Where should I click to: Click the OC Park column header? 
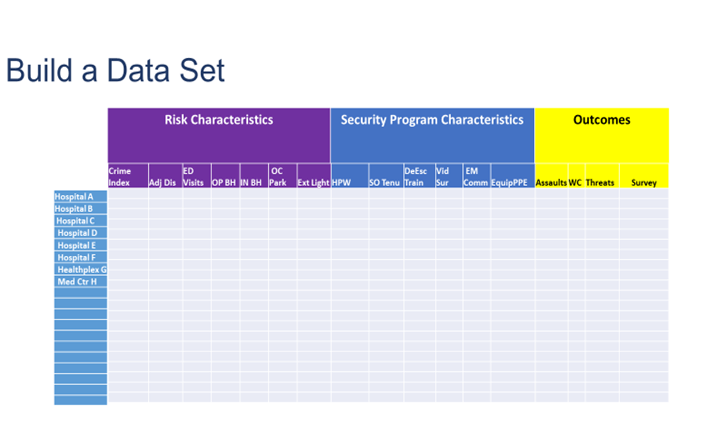click(282, 176)
